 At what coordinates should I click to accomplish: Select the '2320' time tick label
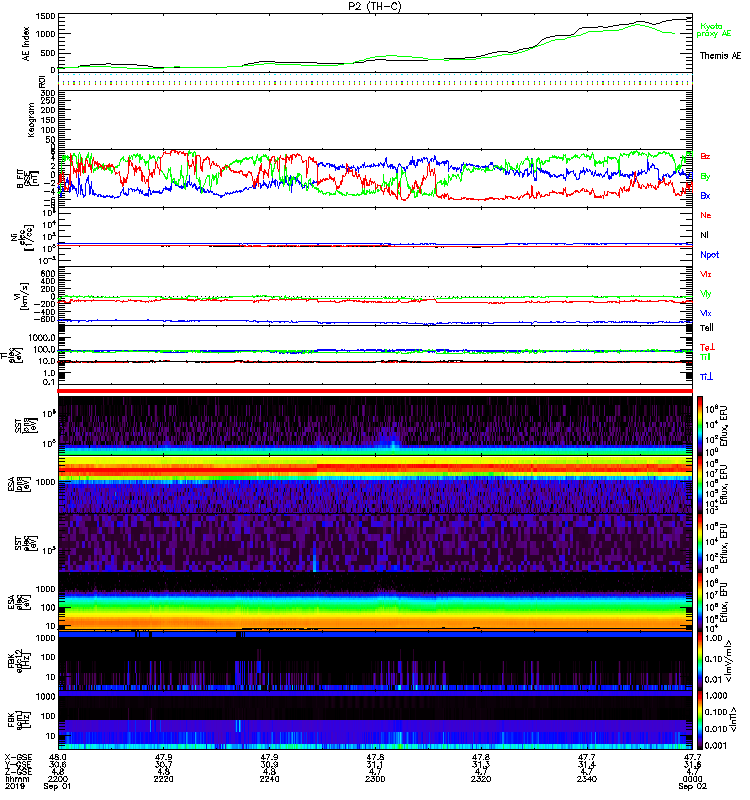pyautogui.click(x=481, y=779)
